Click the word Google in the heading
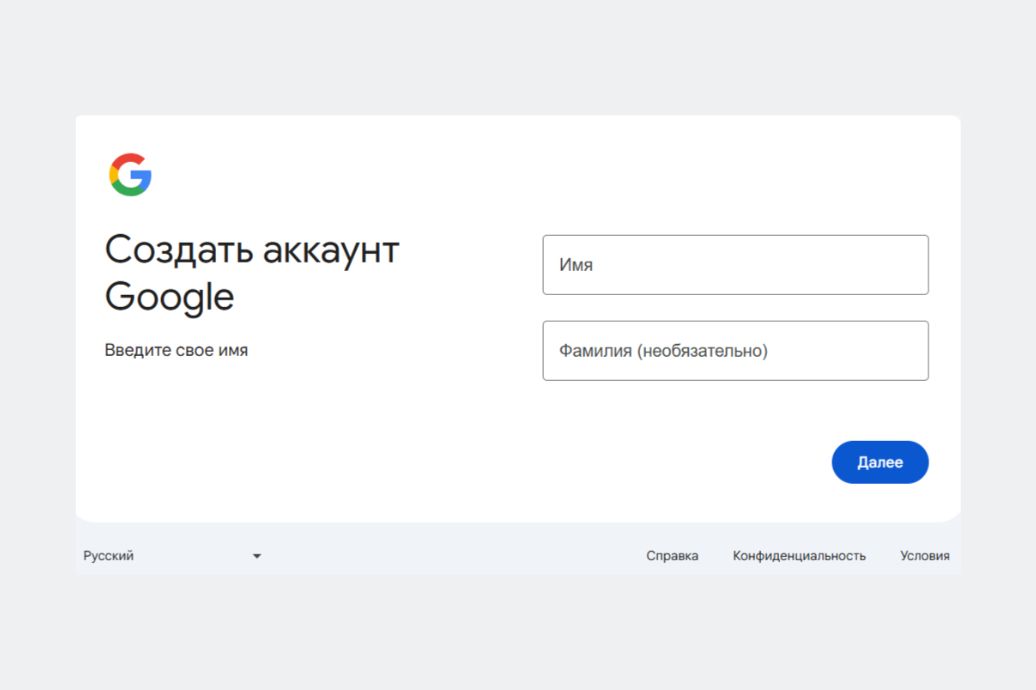1036x690 pixels. pyautogui.click(x=169, y=297)
